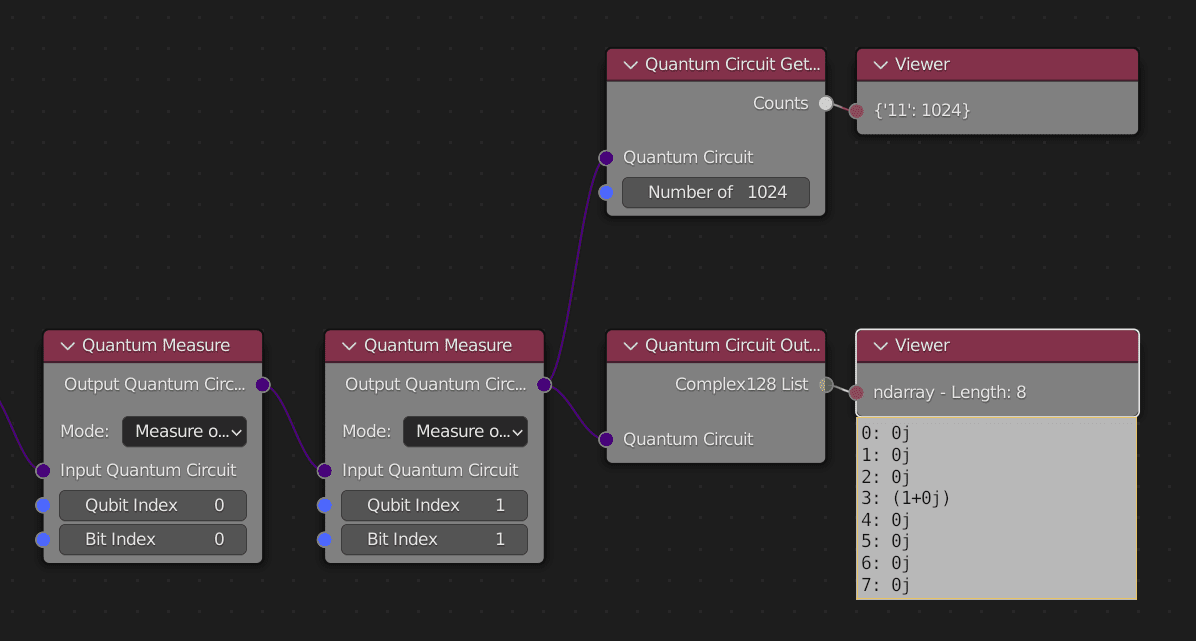Select the bottom Viewer node title
The height and width of the screenshot is (641, 1196).
pos(921,346)
